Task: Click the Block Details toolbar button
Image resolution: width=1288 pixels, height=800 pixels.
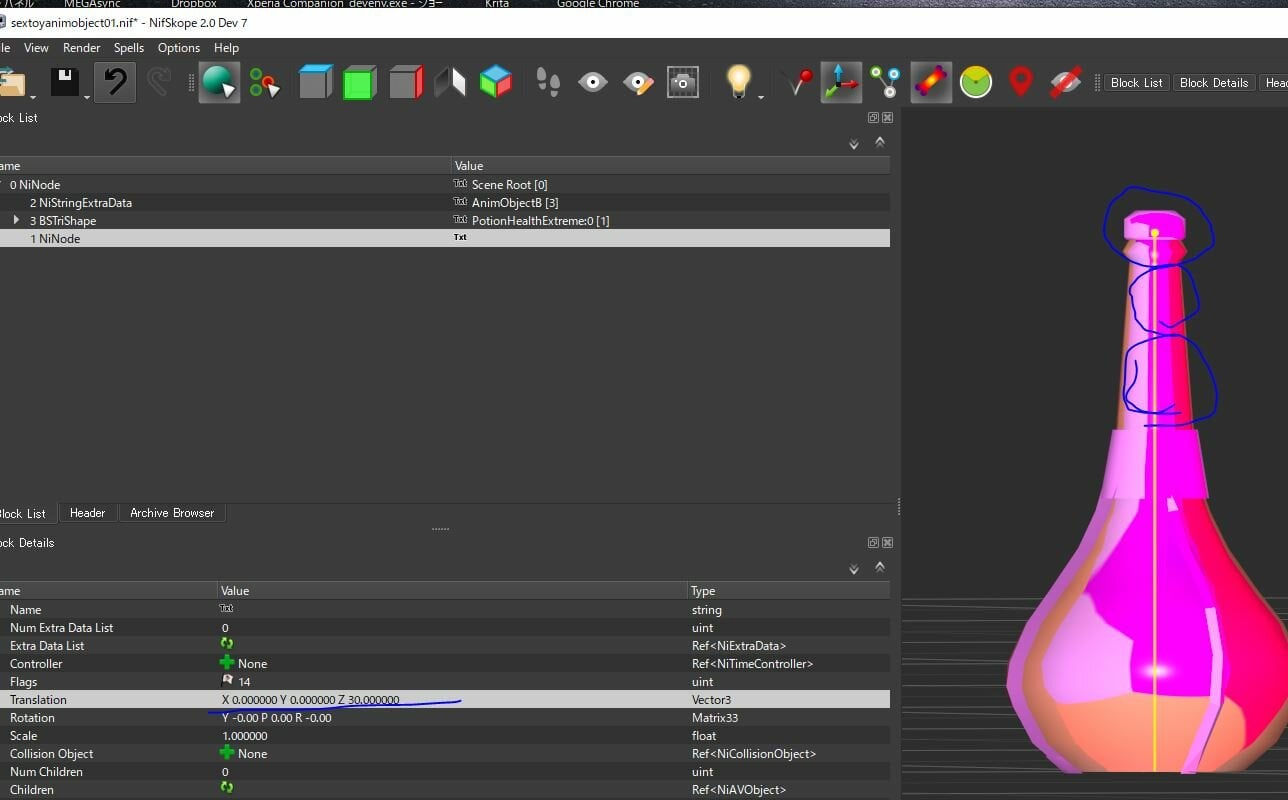Action: click(1214, 83)
